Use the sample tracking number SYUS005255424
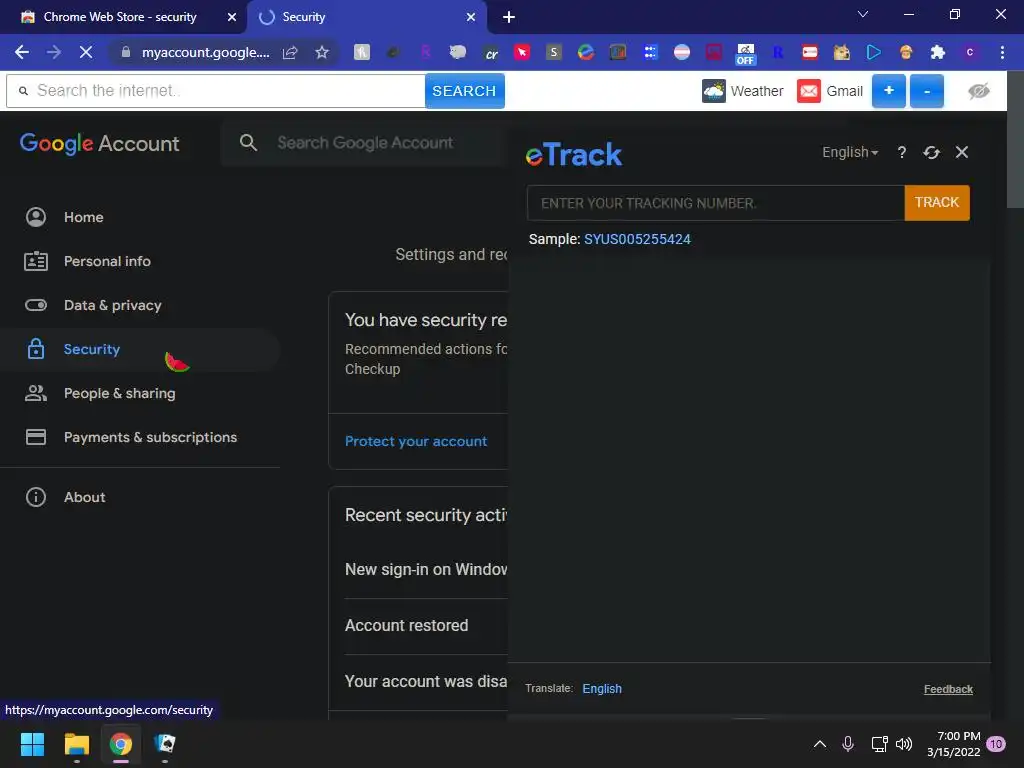 tap(637, 239)
